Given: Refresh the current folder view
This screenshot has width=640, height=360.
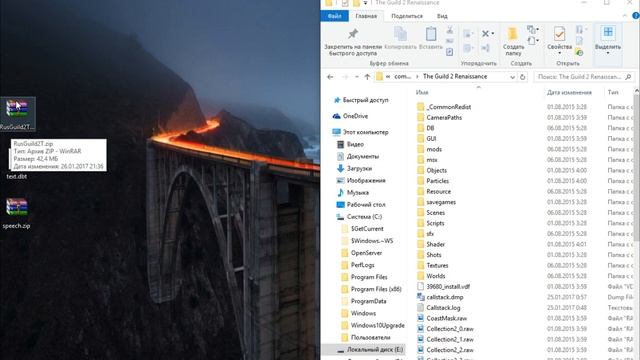Looking at the screenshot, I should [x=522, y=77].
